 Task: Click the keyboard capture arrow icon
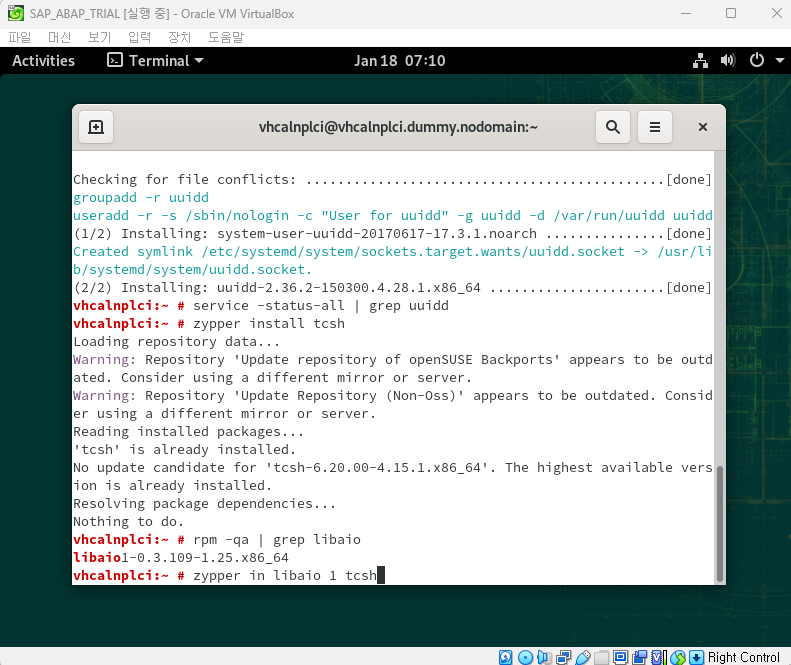(697, 657)
